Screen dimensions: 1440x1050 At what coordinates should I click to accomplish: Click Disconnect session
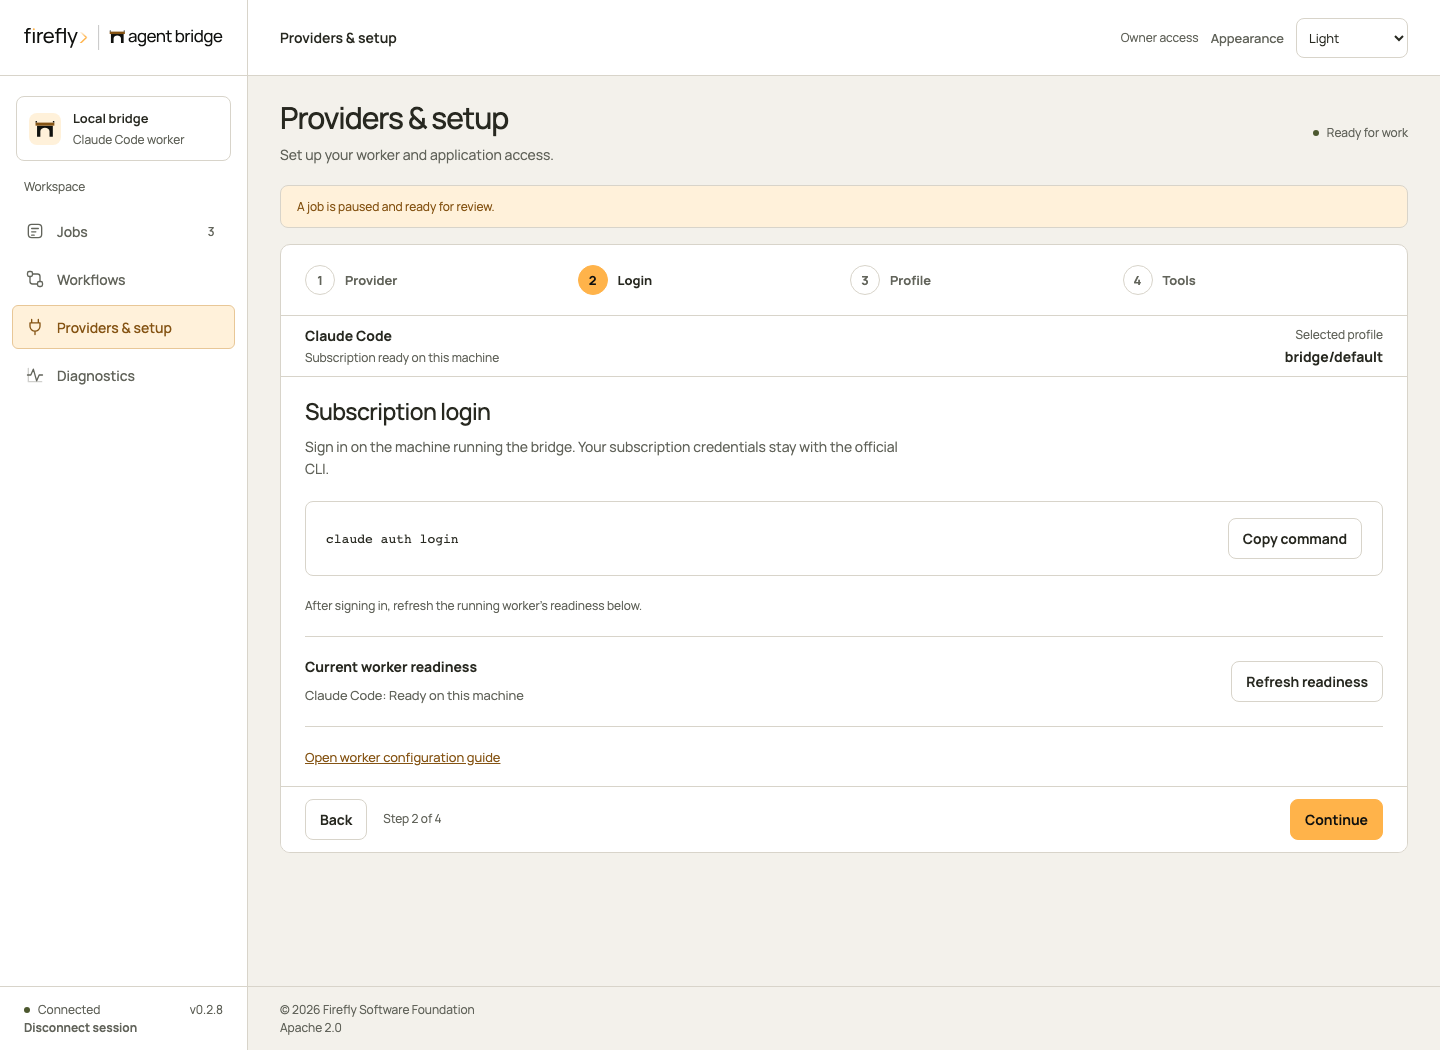tap(80, 1028)
